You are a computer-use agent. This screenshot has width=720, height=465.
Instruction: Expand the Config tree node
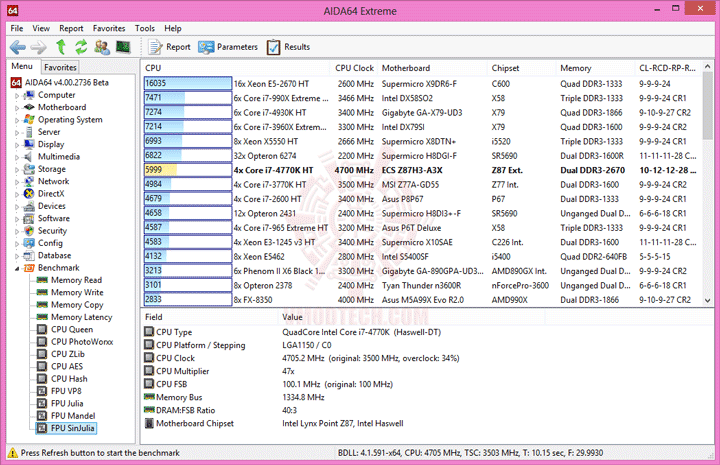coord(17,244)
